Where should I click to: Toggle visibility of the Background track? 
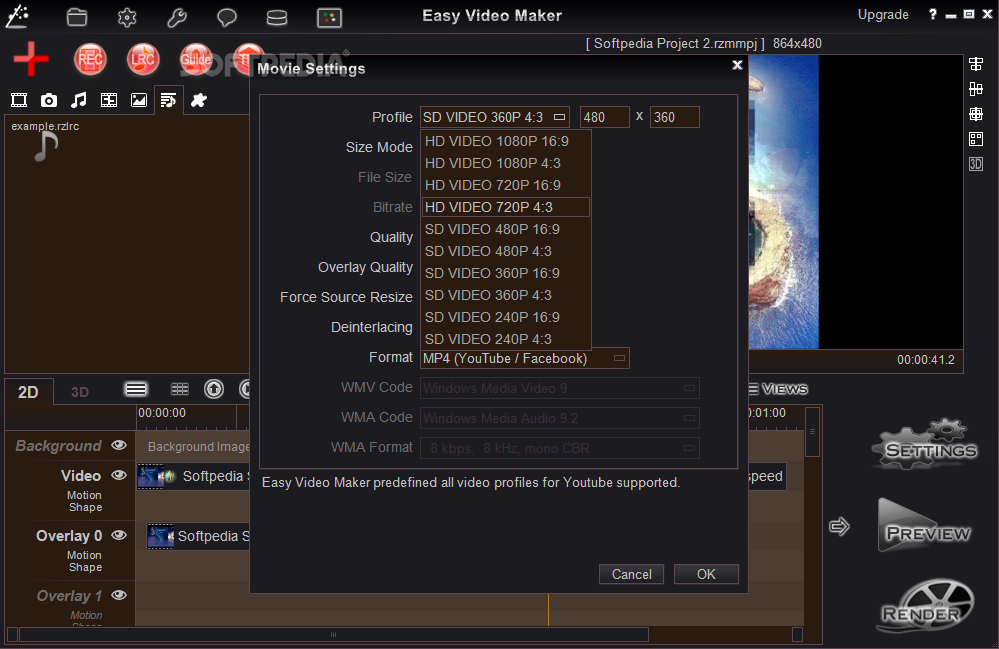point(119,445)
